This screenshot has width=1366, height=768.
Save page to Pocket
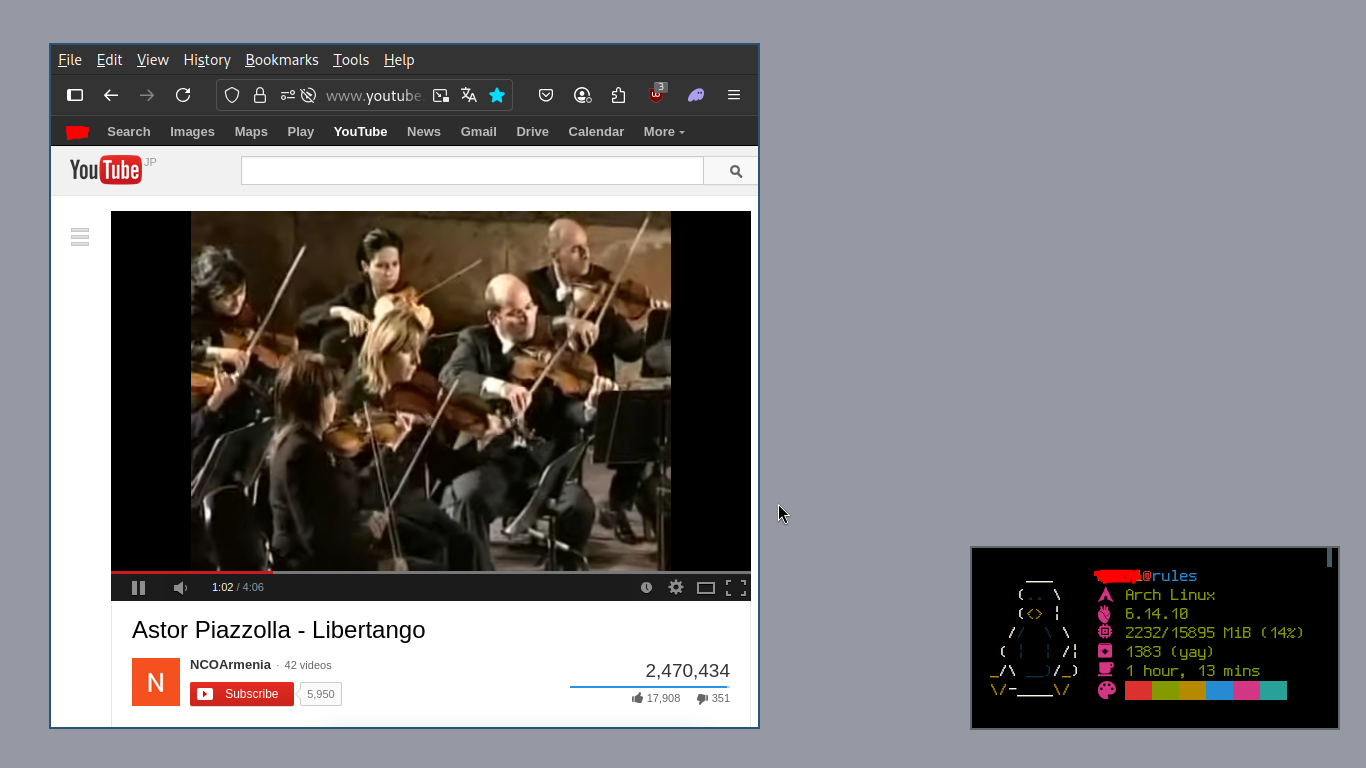coord(546,95)
